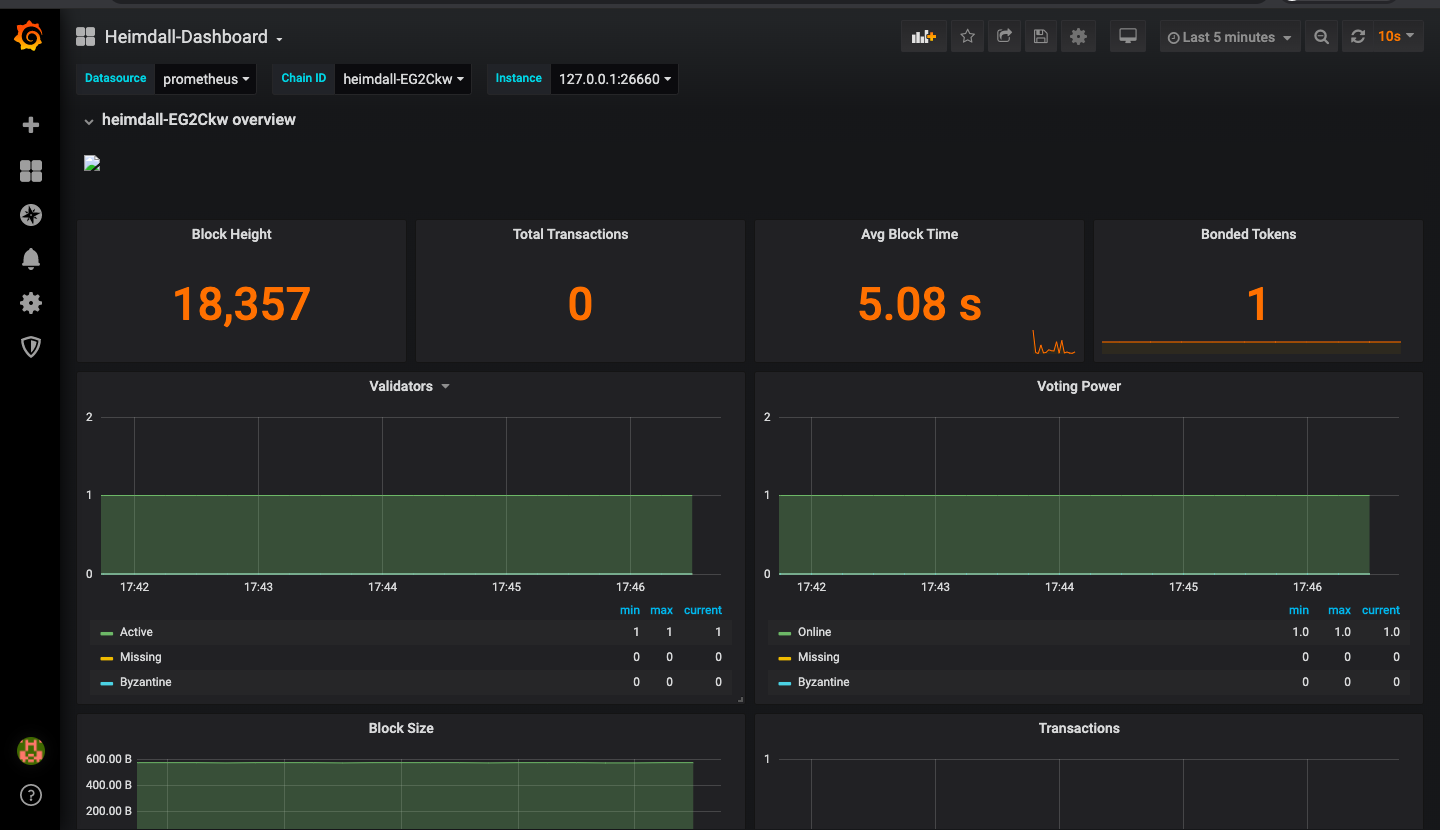Sort Validators legend by max column
The height and width of the screenshot is (830, 1440).
point(661,610)
